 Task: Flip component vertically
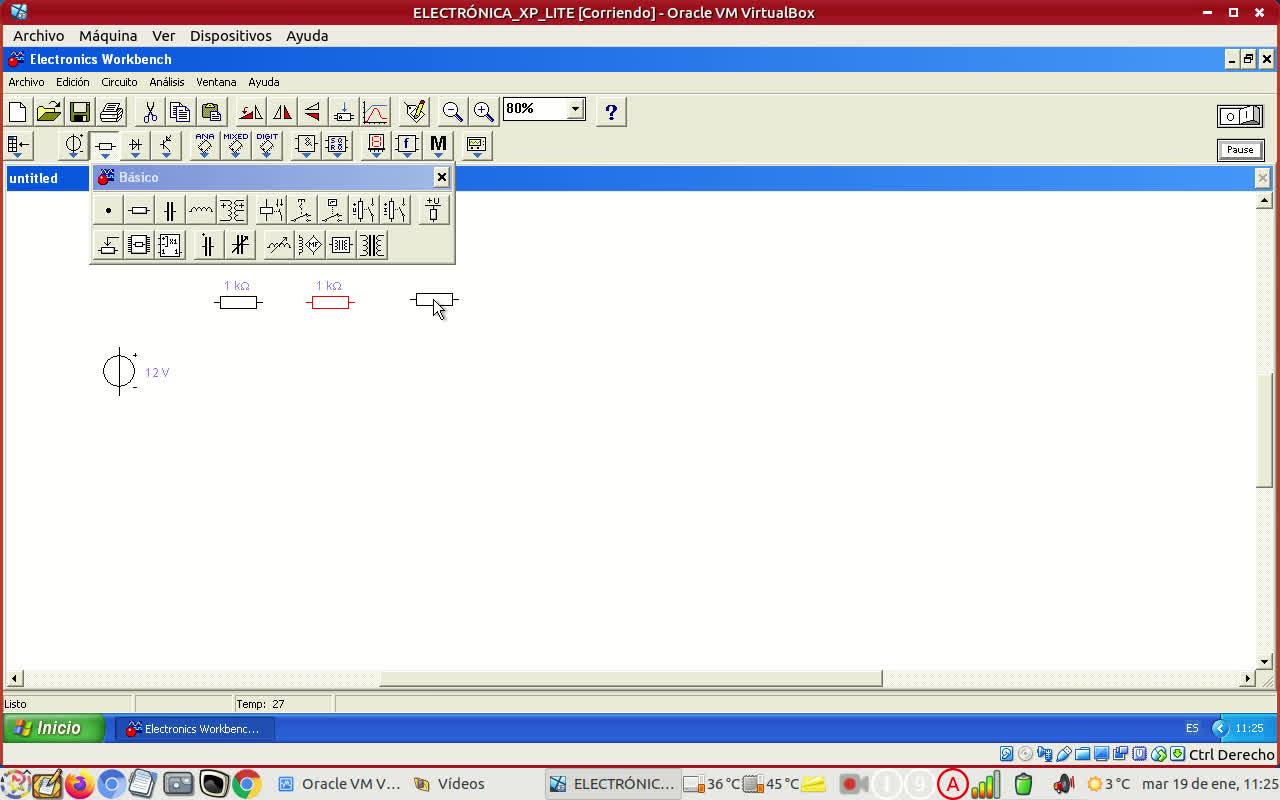(x=313, y=112)
